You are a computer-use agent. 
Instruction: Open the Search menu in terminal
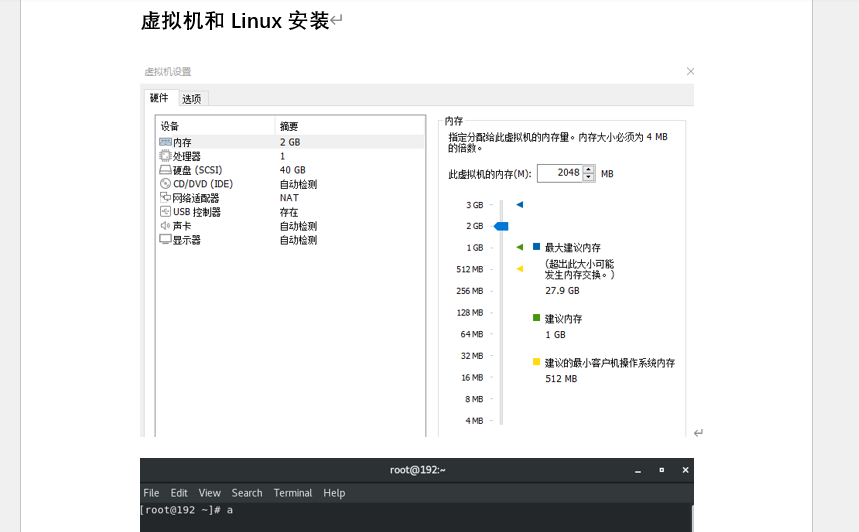point(247,493)
